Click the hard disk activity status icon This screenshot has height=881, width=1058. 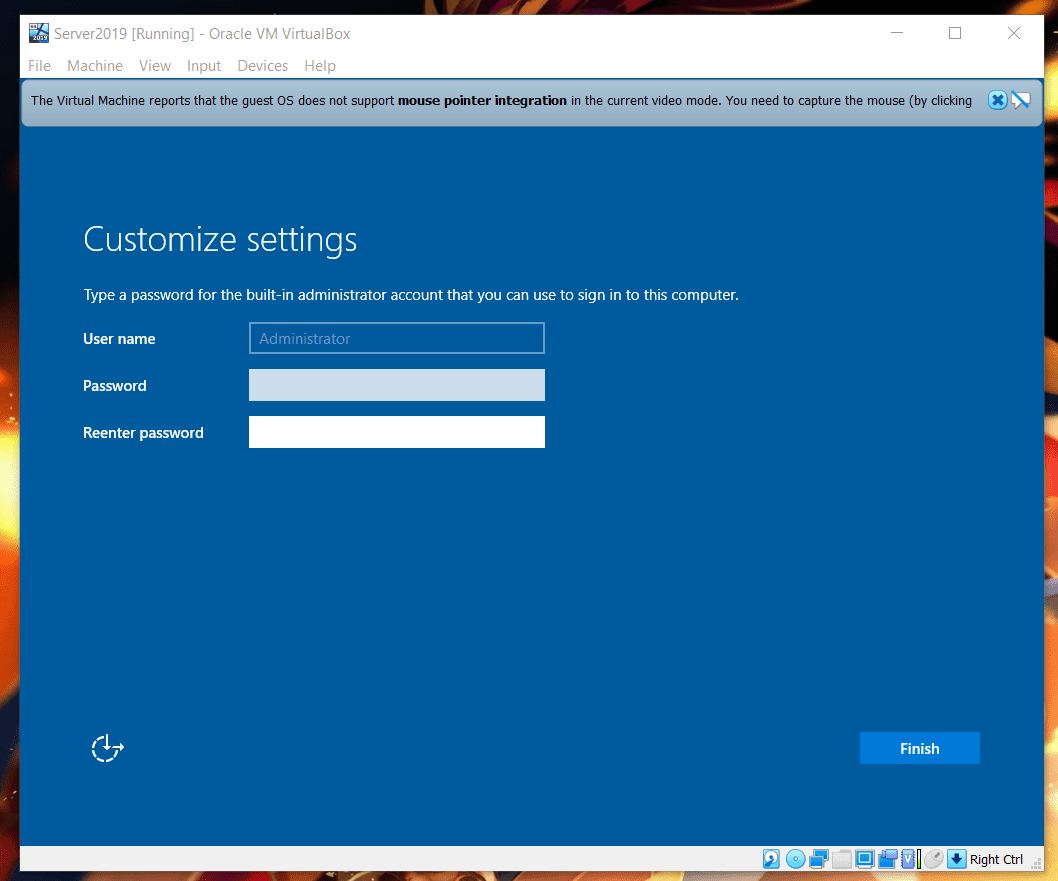(x=771, y=859)
